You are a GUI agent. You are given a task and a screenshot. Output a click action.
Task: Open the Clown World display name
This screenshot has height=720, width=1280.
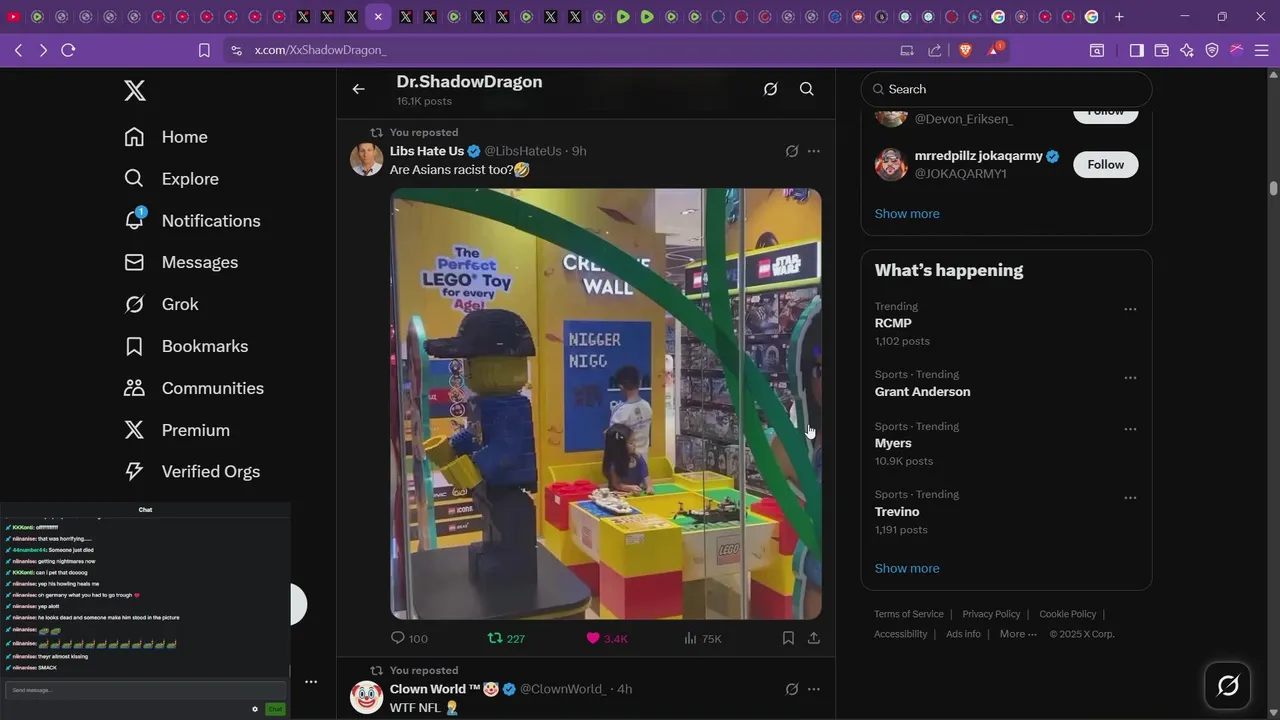click(x=445, y=689)
